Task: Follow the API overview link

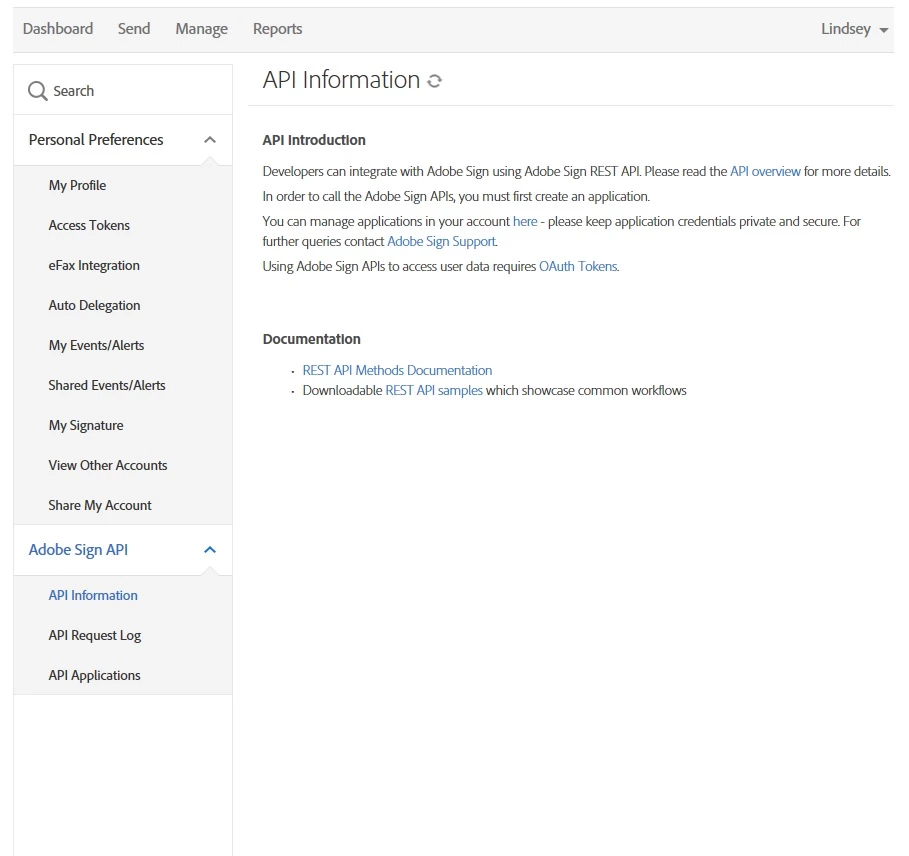Action: (x=765, y=172)
